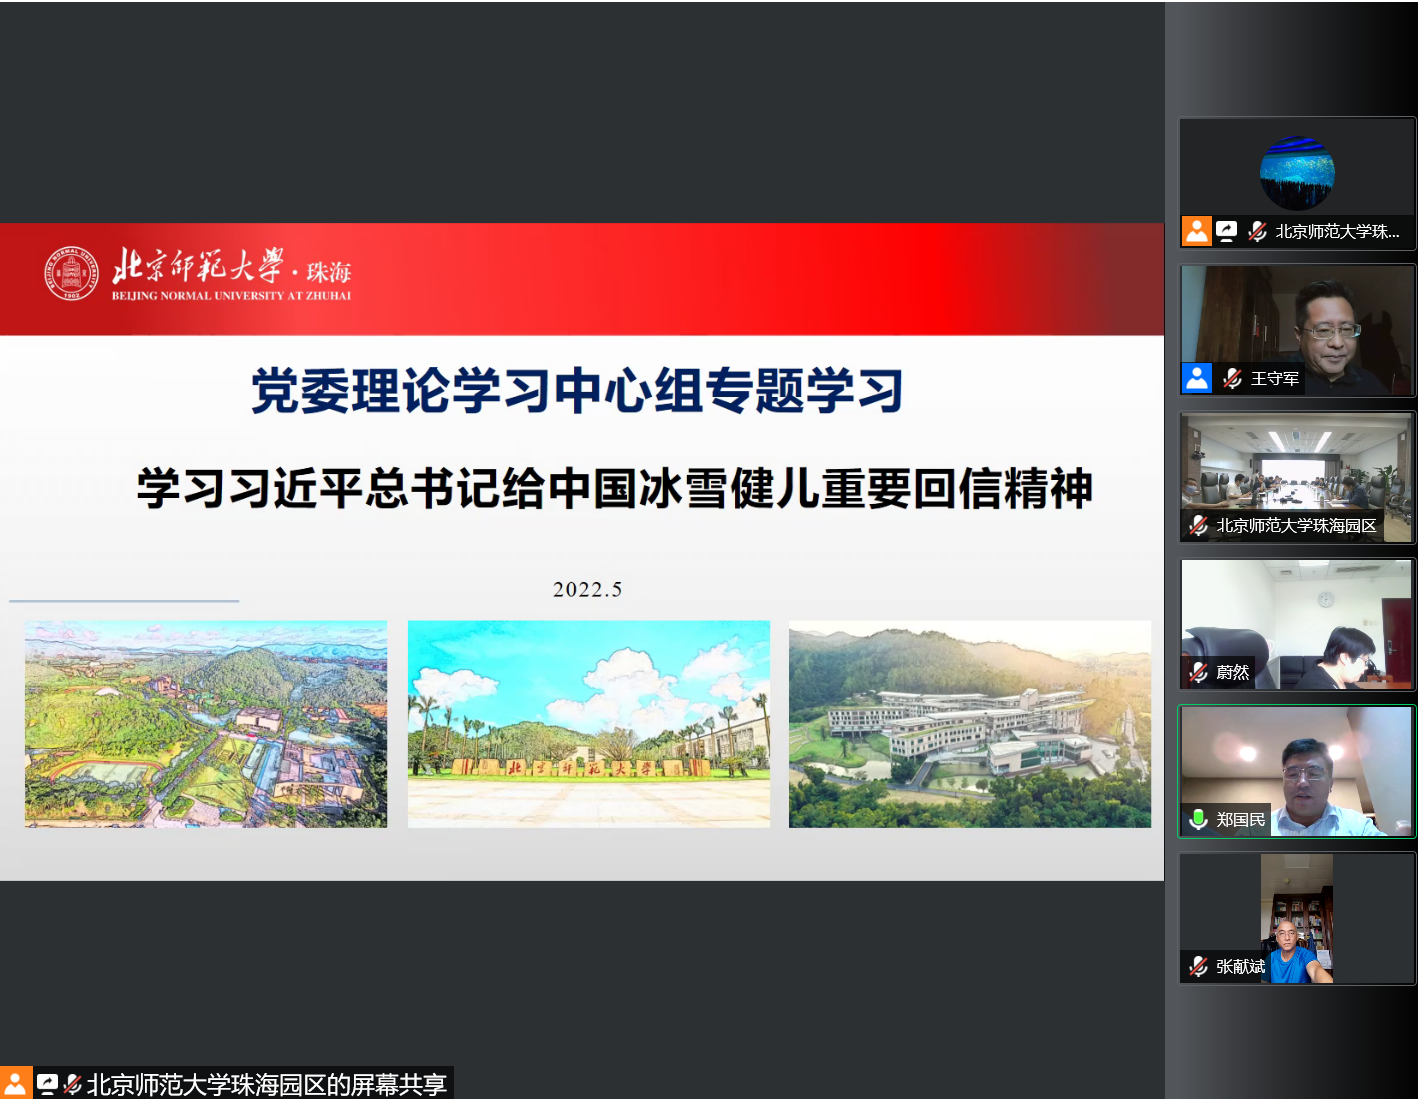Select 张献斌's video tile
This screenshot has width=1418, height=1099.
tap(1297, 918)
